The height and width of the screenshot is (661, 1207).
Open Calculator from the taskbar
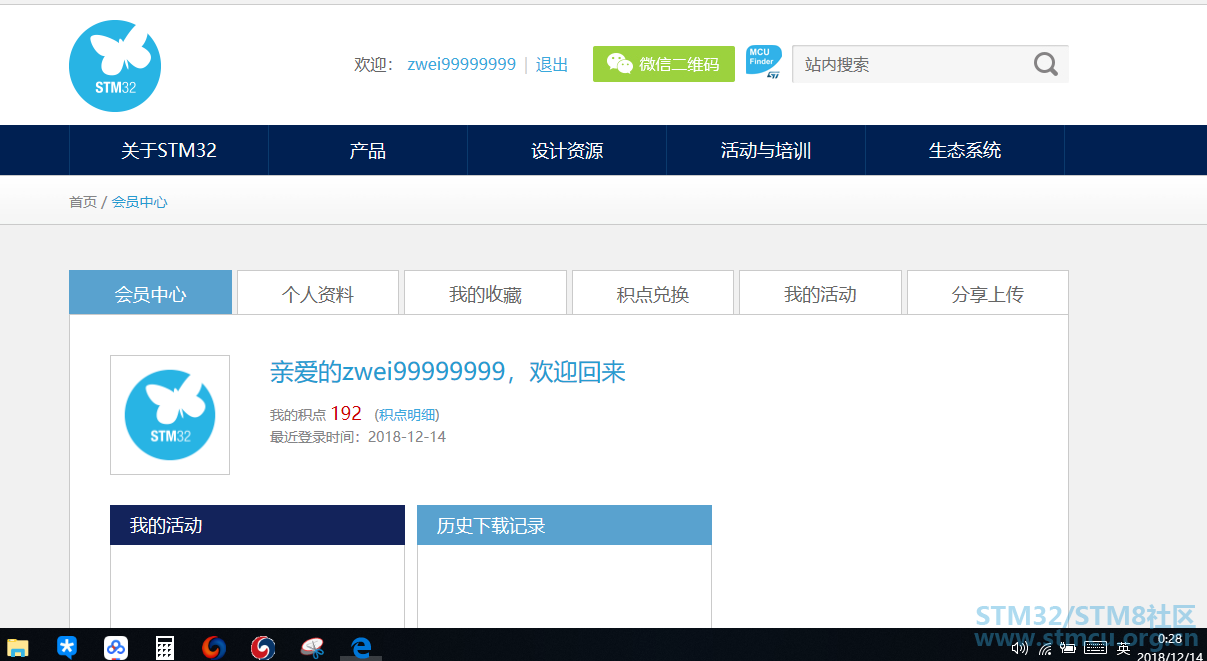(165, 647)
